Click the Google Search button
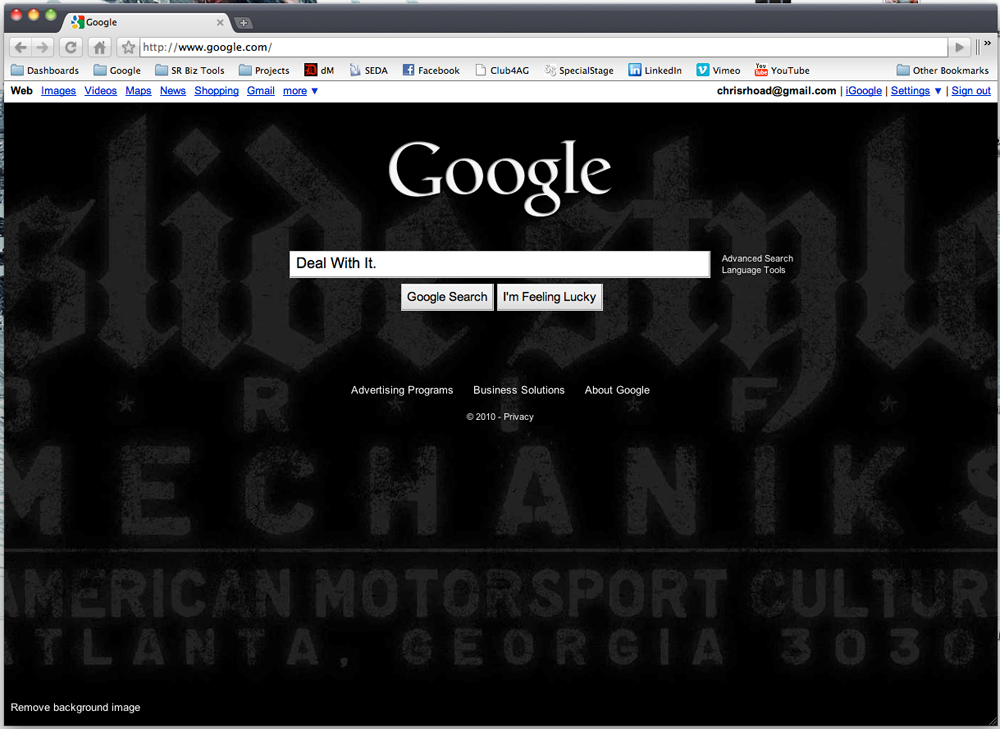1000x729 pixels. pos(447,297)
